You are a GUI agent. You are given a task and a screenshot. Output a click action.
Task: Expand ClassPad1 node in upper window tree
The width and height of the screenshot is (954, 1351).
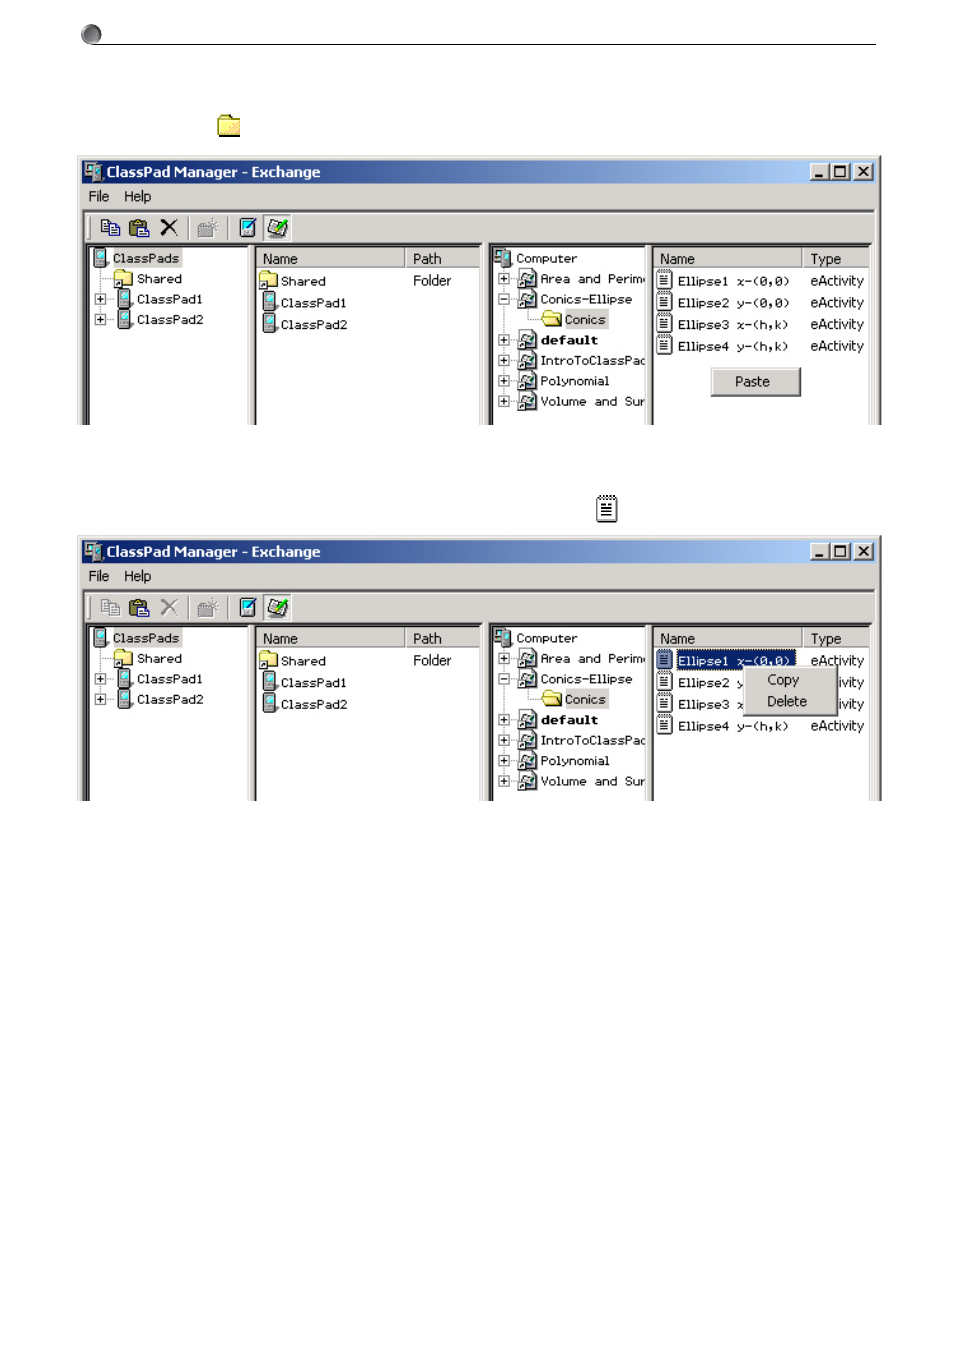coord(100,299)
